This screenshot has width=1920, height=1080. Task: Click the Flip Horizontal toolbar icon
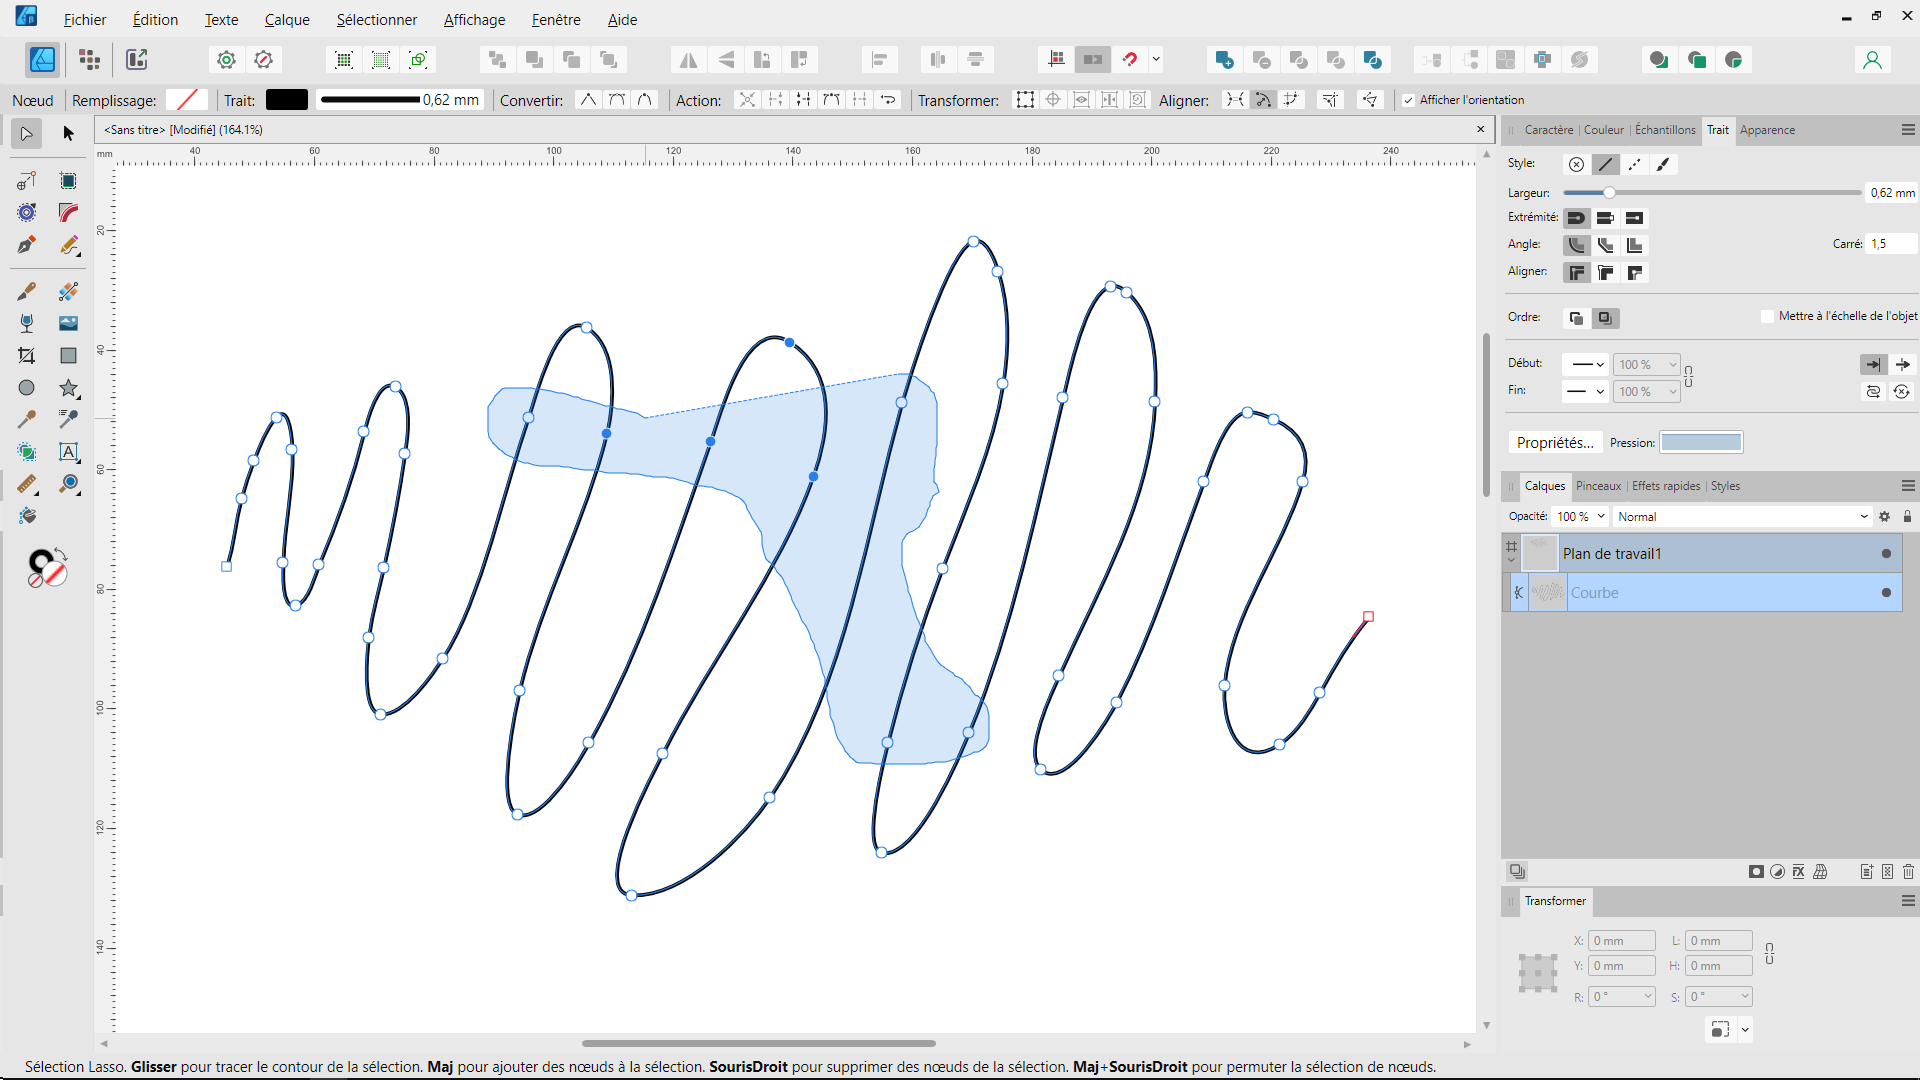coord(689,60)
